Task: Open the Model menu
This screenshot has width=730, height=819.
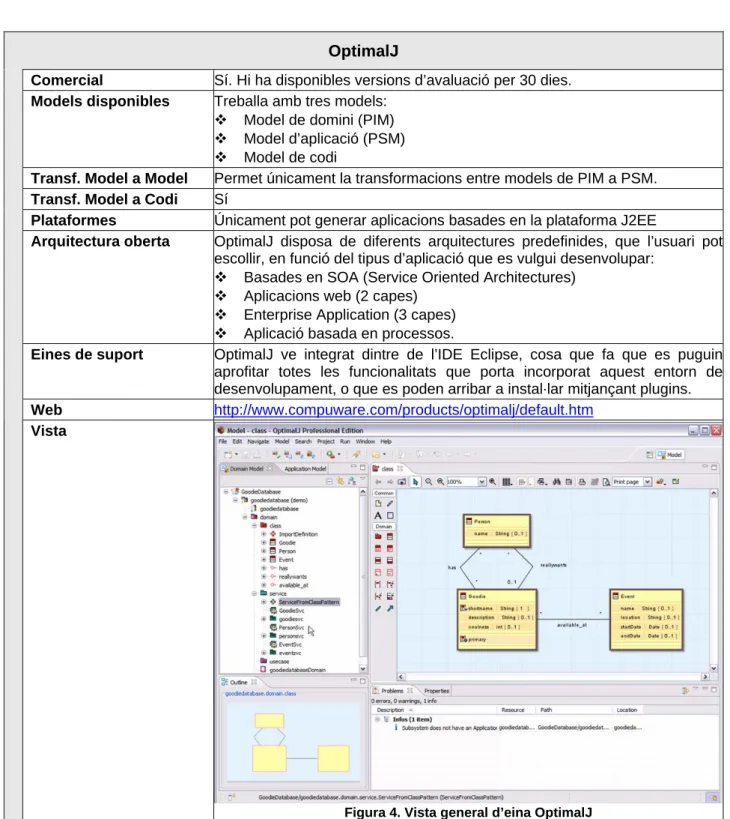Action: pyautogui.click(x=282, y=442)
